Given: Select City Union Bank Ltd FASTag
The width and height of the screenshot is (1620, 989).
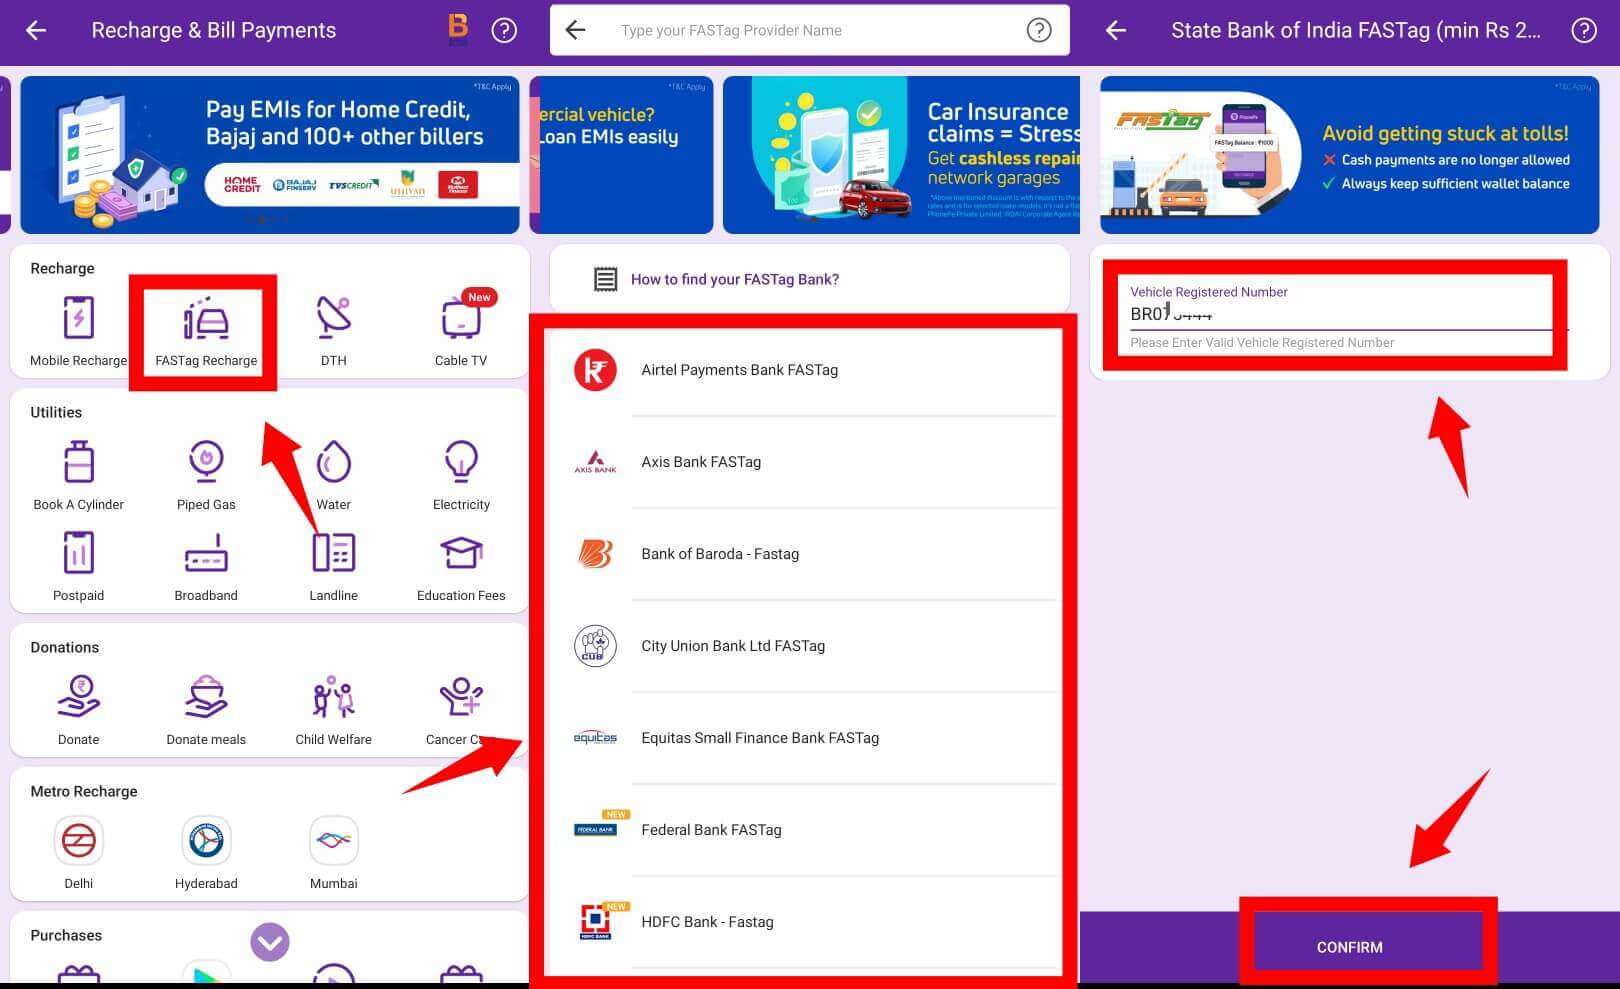Looking at the screenshot, I should pos(808,646).
